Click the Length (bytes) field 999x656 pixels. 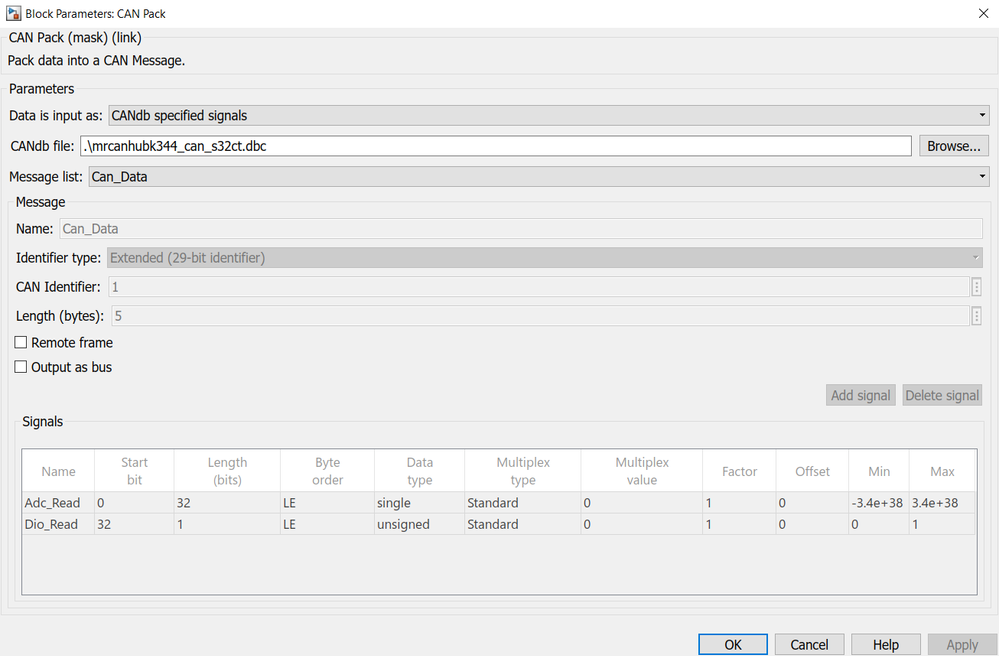(x=541, y=316)
